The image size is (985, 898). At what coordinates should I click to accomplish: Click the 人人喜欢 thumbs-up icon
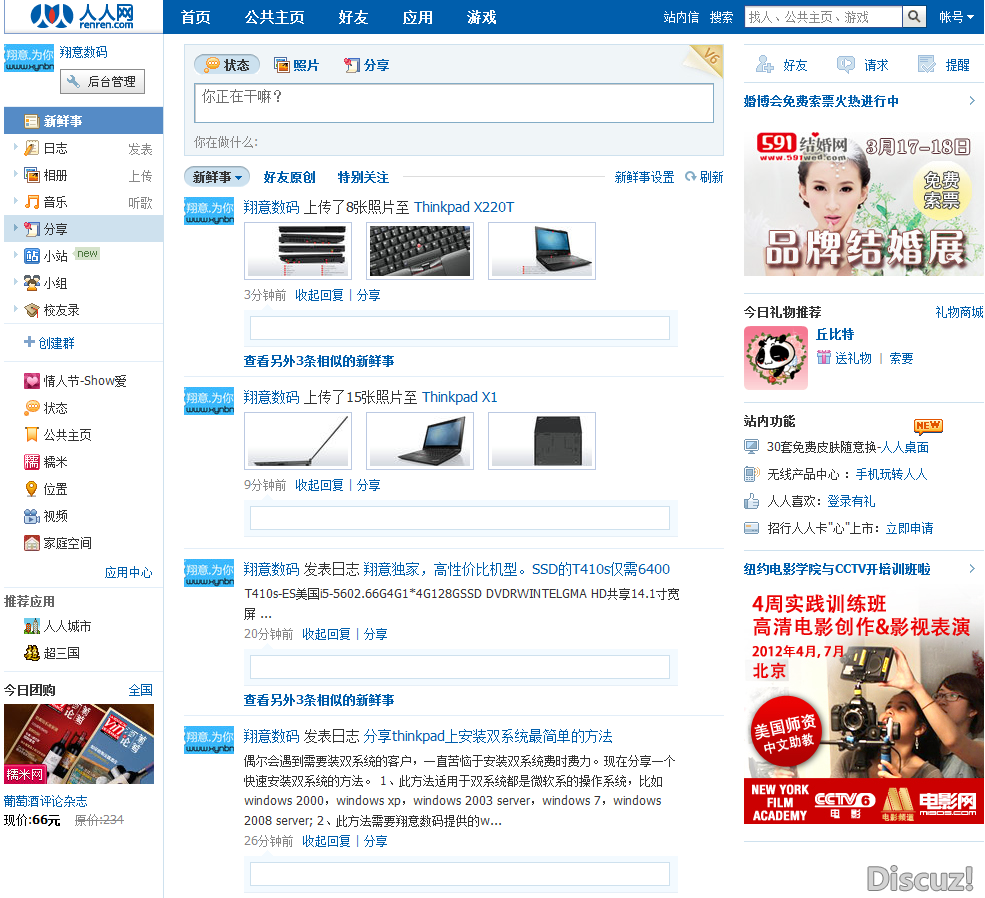click(751, 500)
